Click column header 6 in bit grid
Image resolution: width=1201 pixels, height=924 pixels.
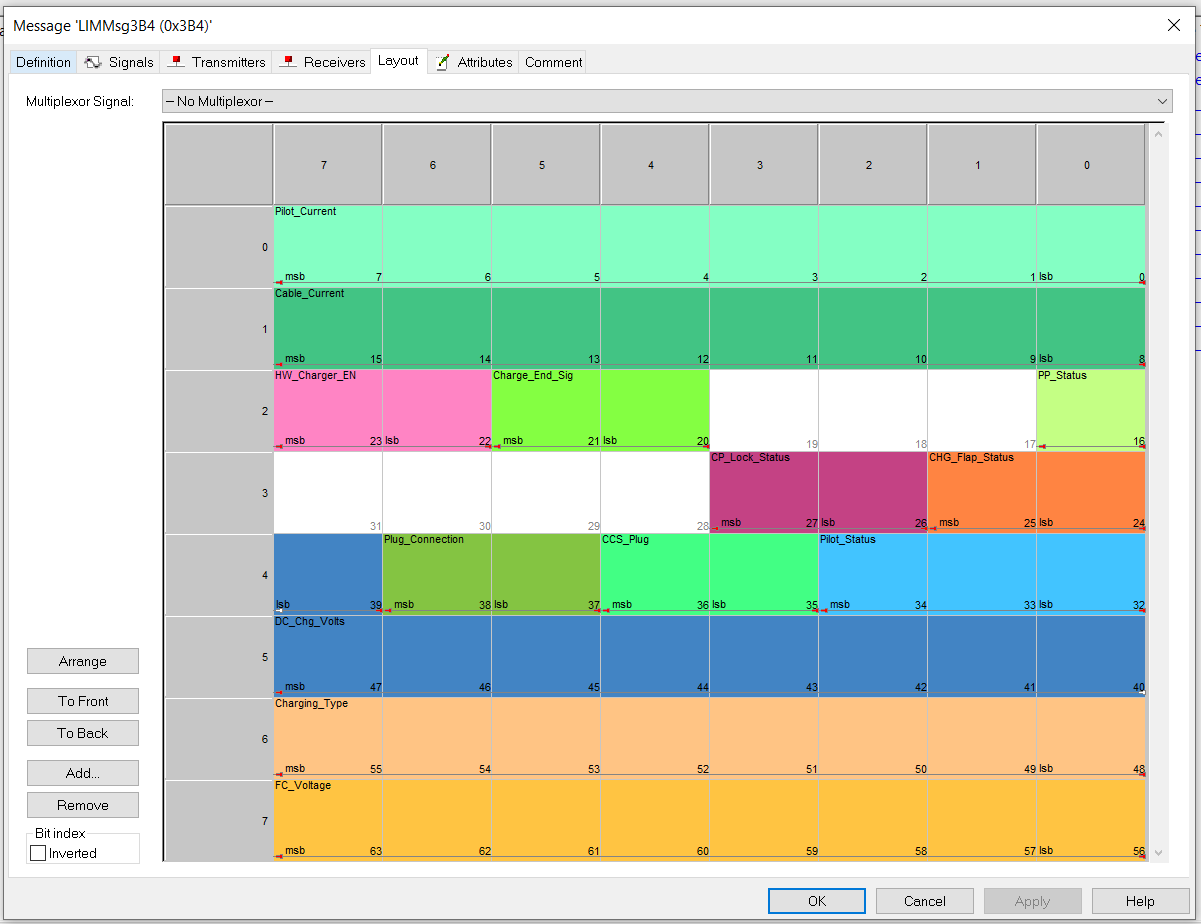[x=437, y=165]
